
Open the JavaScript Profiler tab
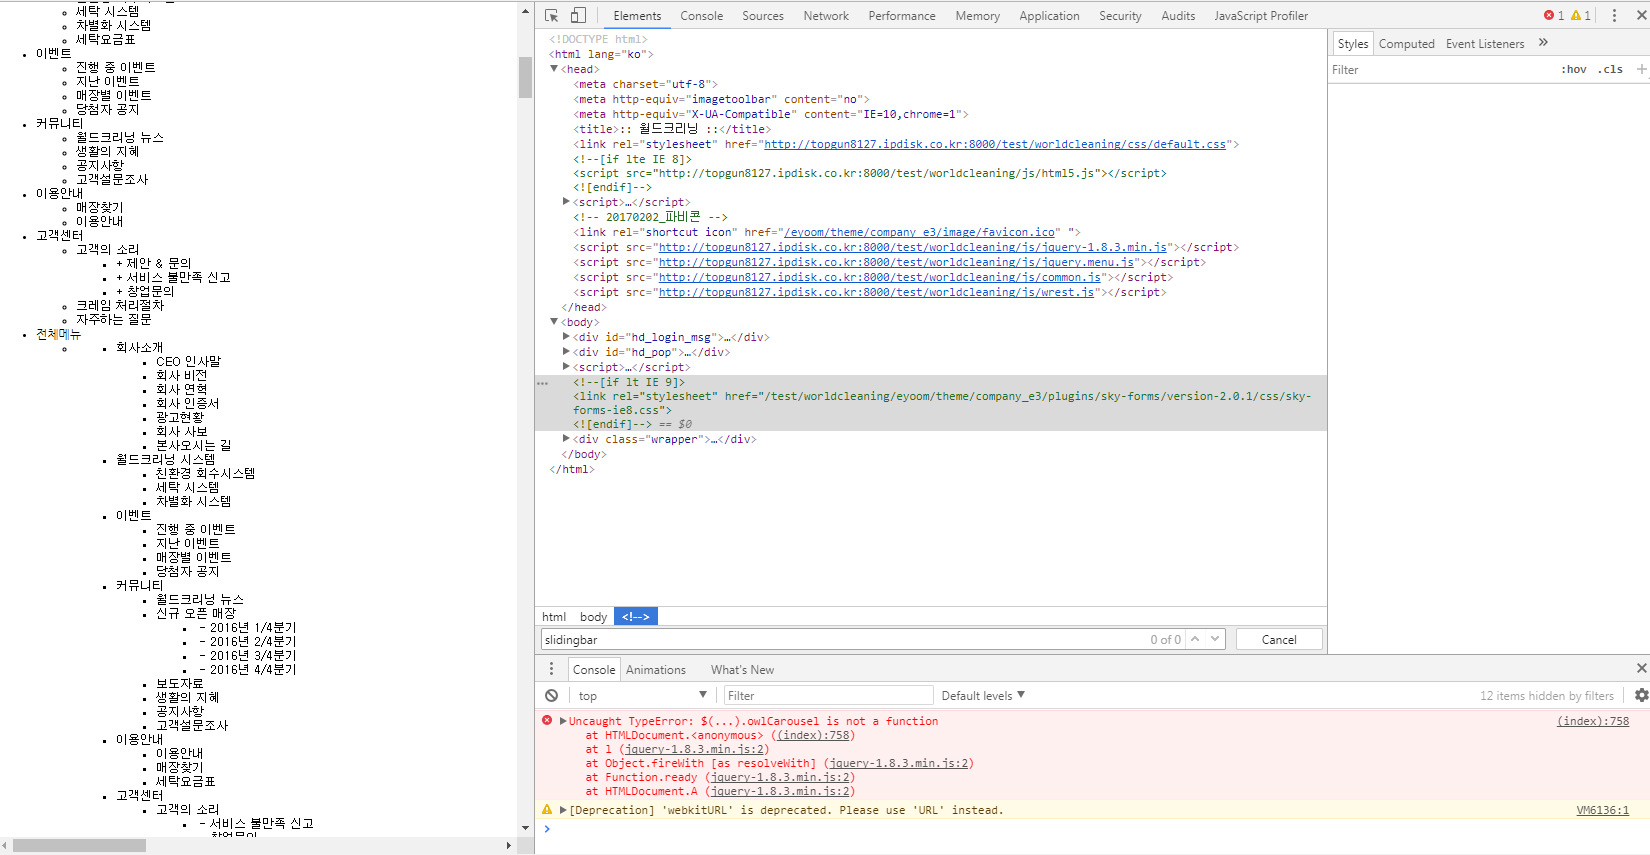click(x=1261, y=16)
